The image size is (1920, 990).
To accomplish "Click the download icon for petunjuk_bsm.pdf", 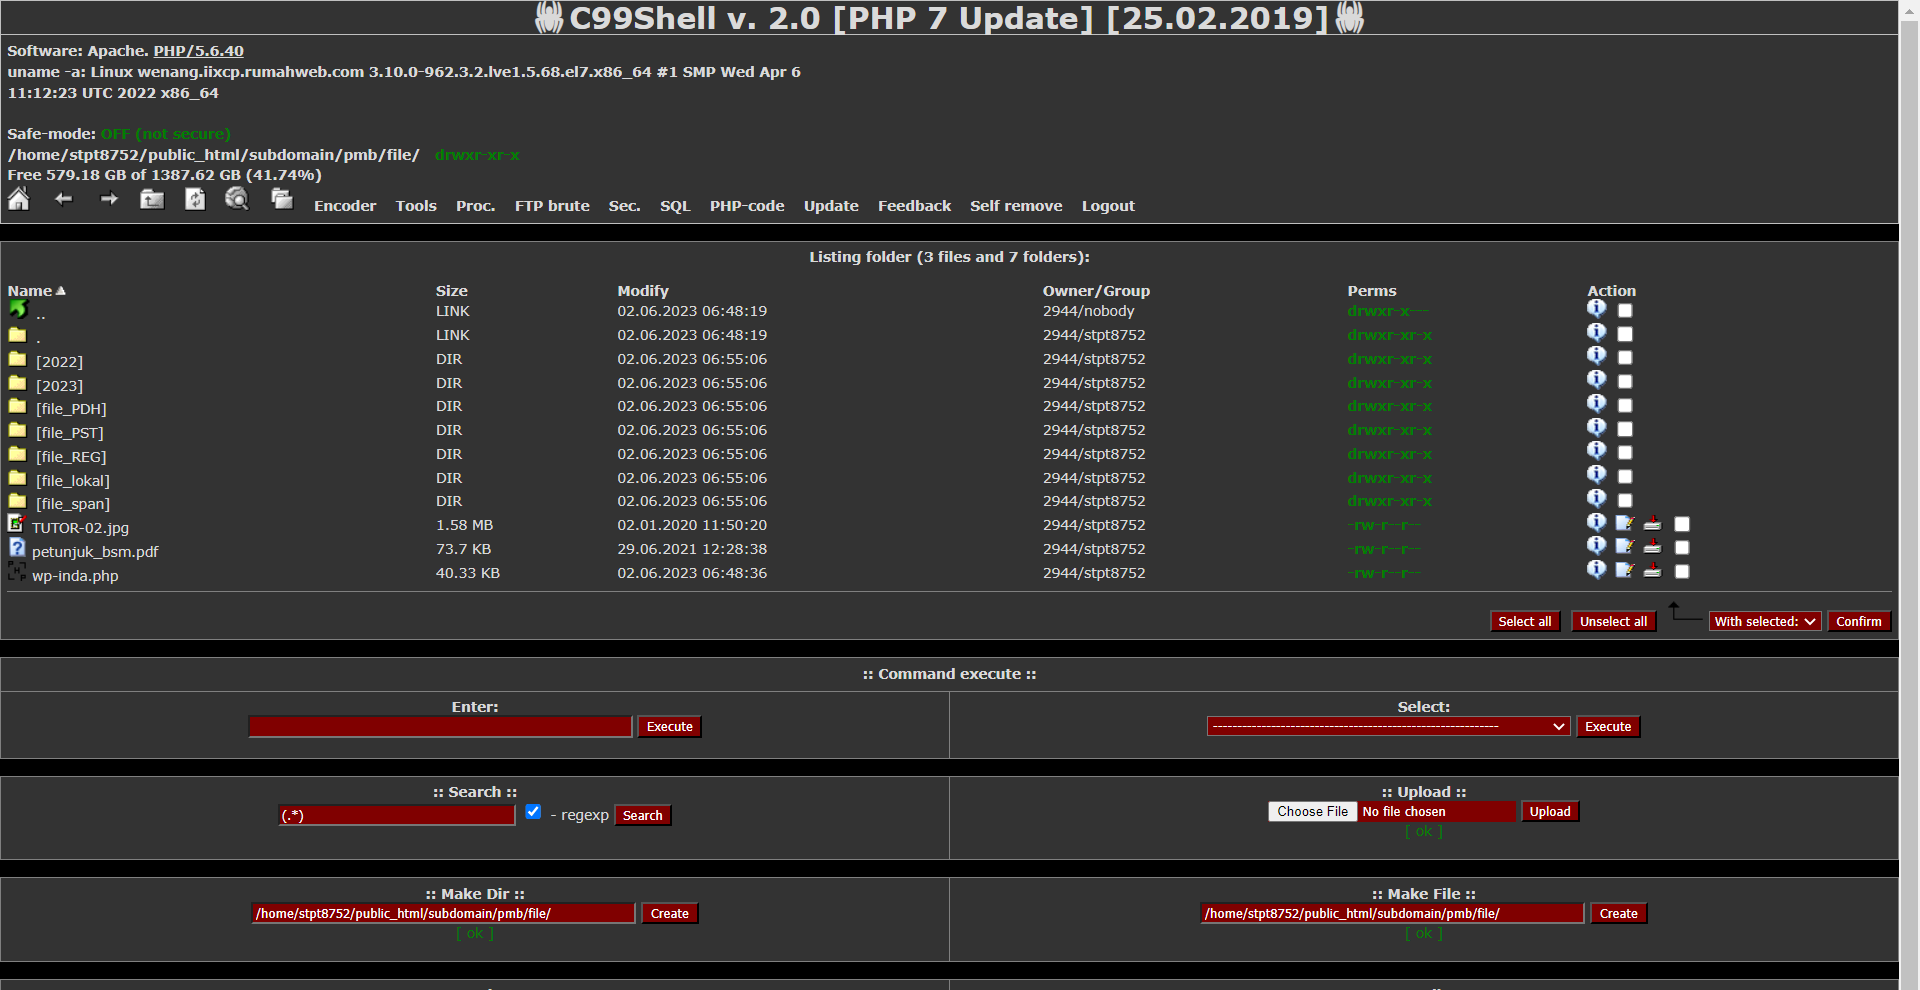I will 1652,546.
